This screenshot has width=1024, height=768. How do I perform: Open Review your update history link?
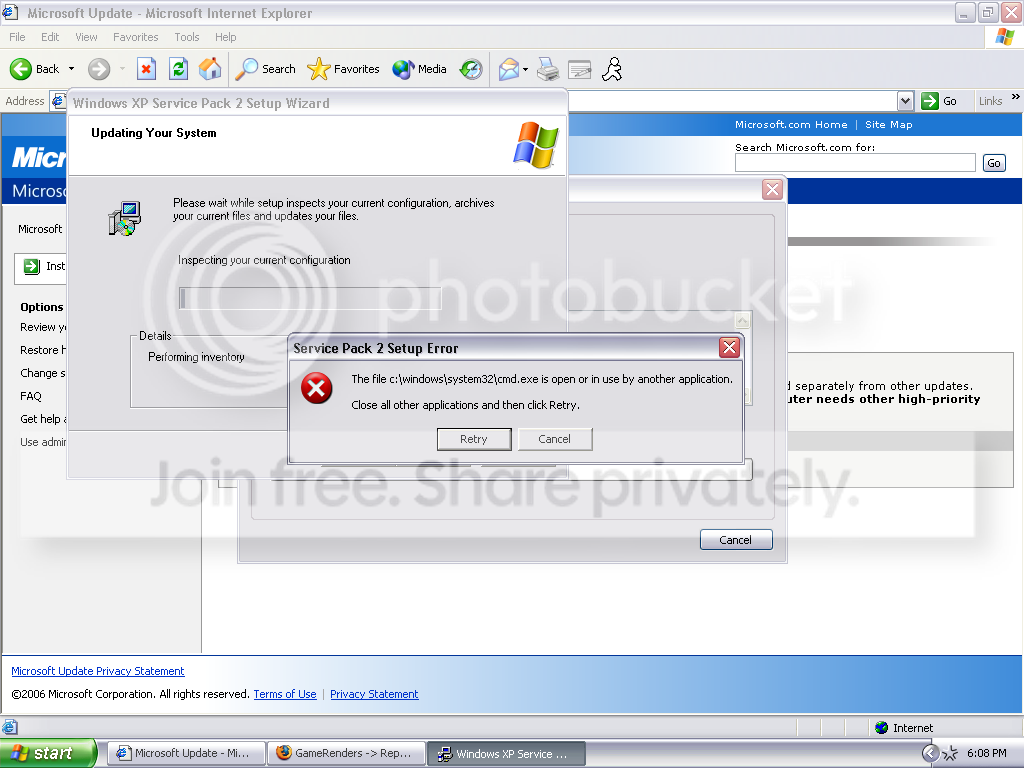pyautogui.click(x=43, y=327)
